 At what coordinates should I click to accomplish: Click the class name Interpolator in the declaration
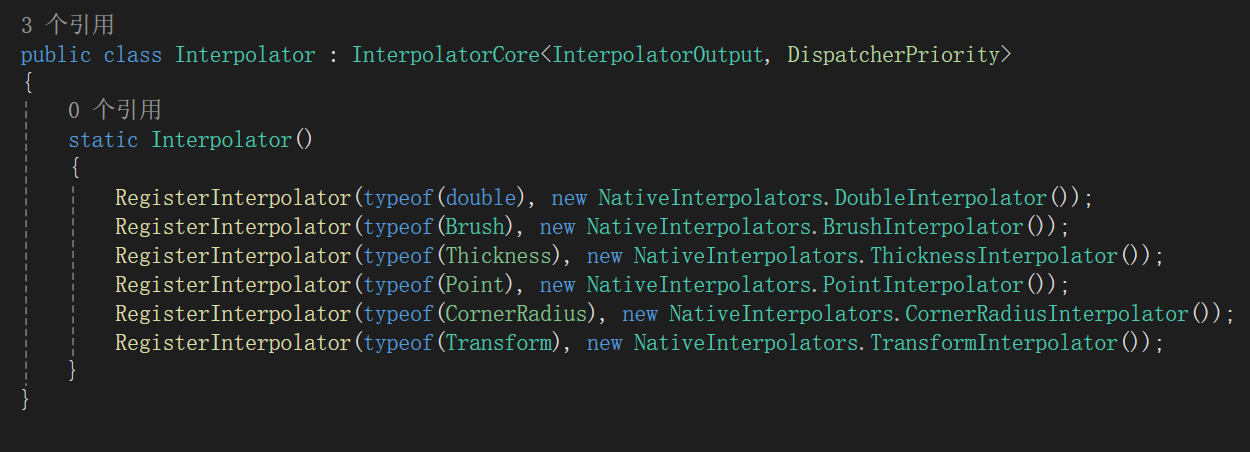pyautogui.click(x=245, y=54)
